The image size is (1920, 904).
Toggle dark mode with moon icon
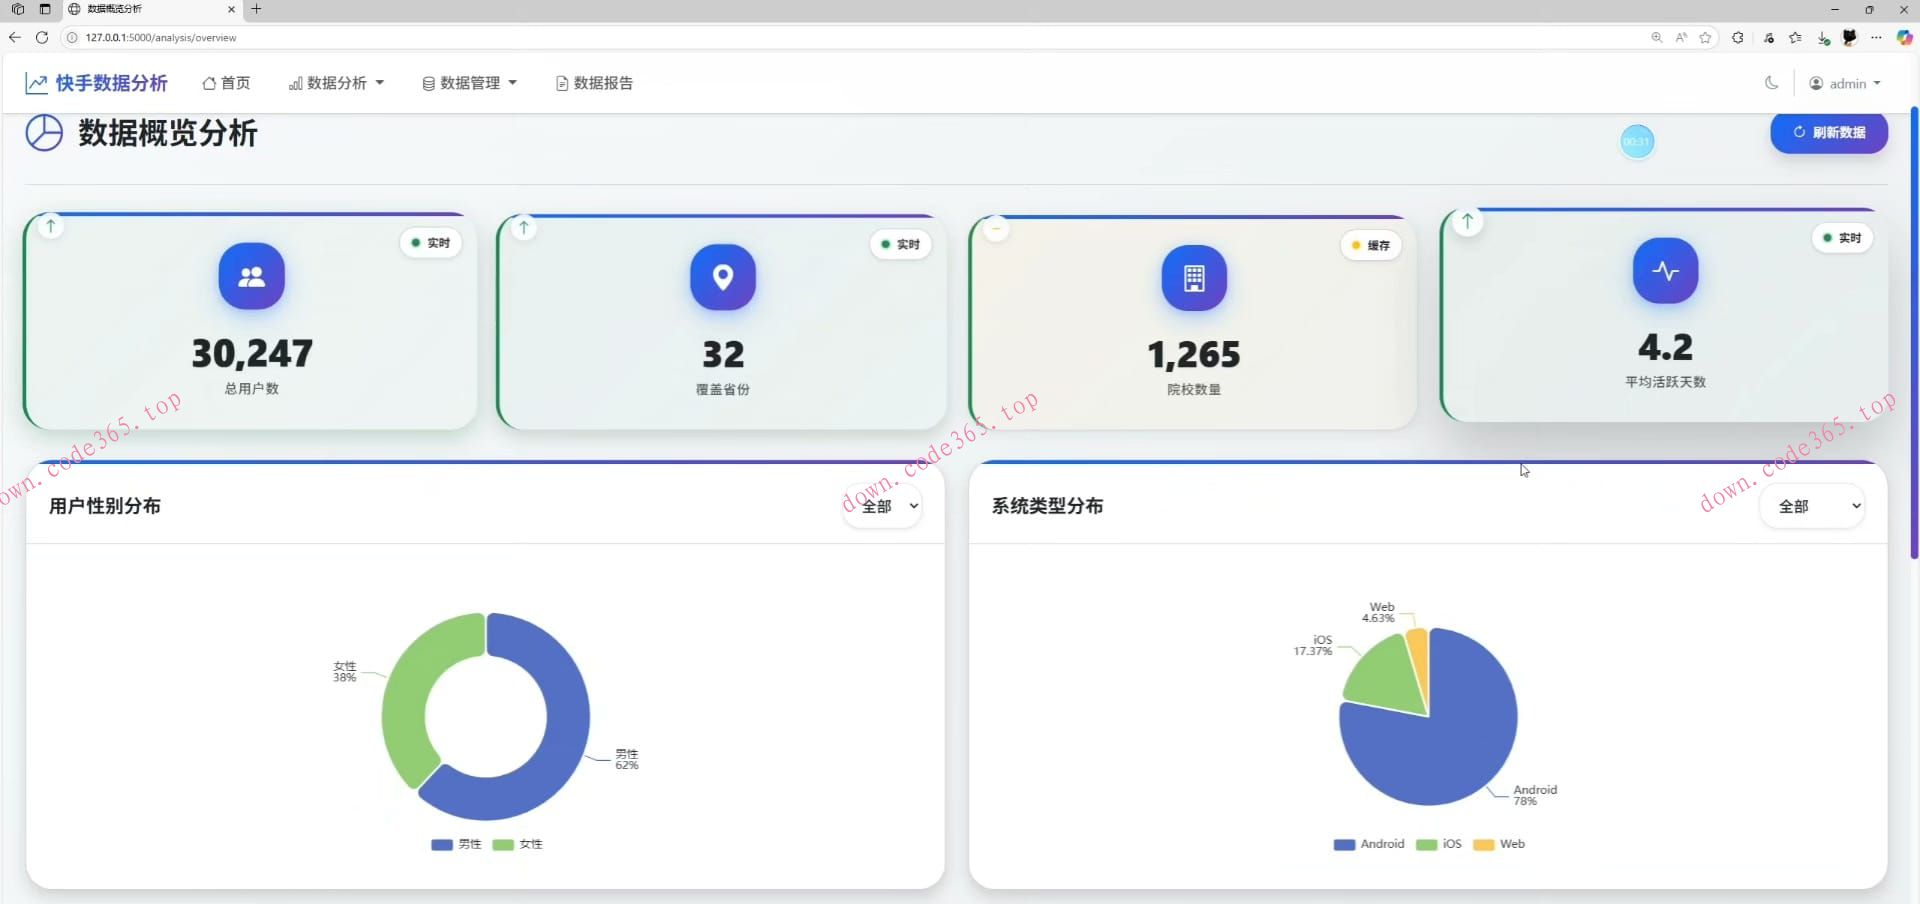[1771, 83]
